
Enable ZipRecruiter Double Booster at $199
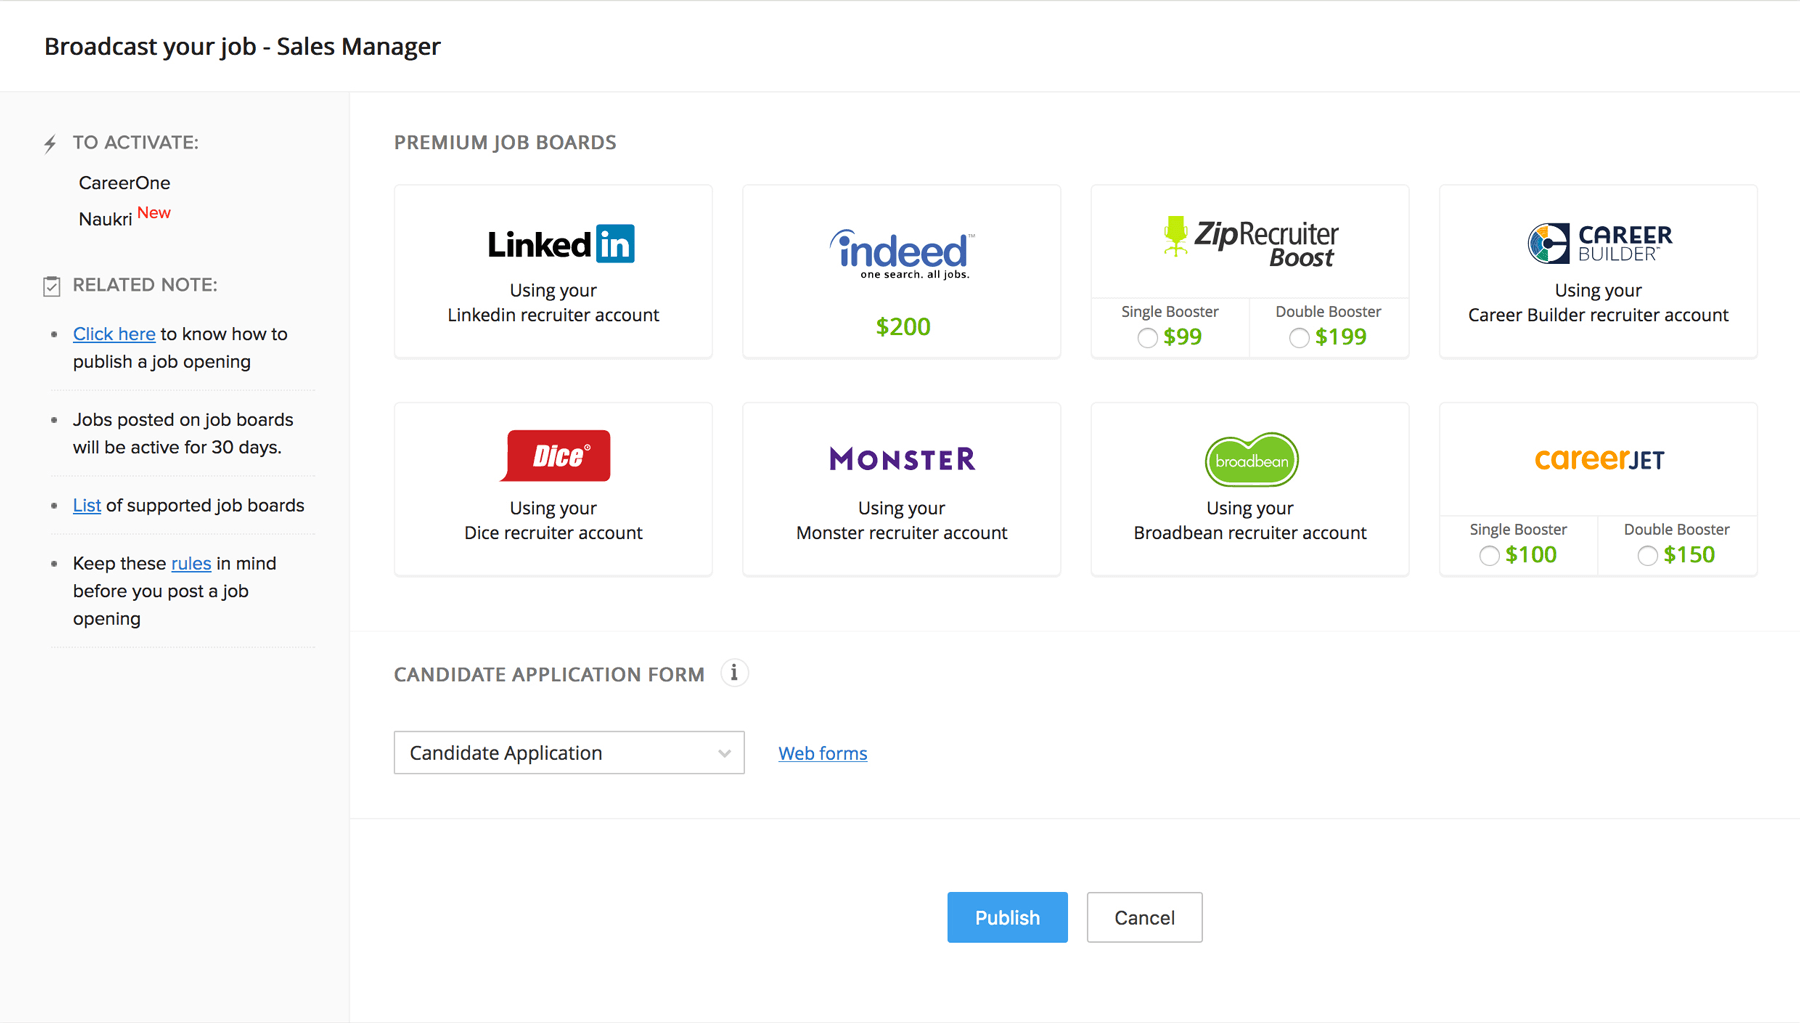[1299, 338]
